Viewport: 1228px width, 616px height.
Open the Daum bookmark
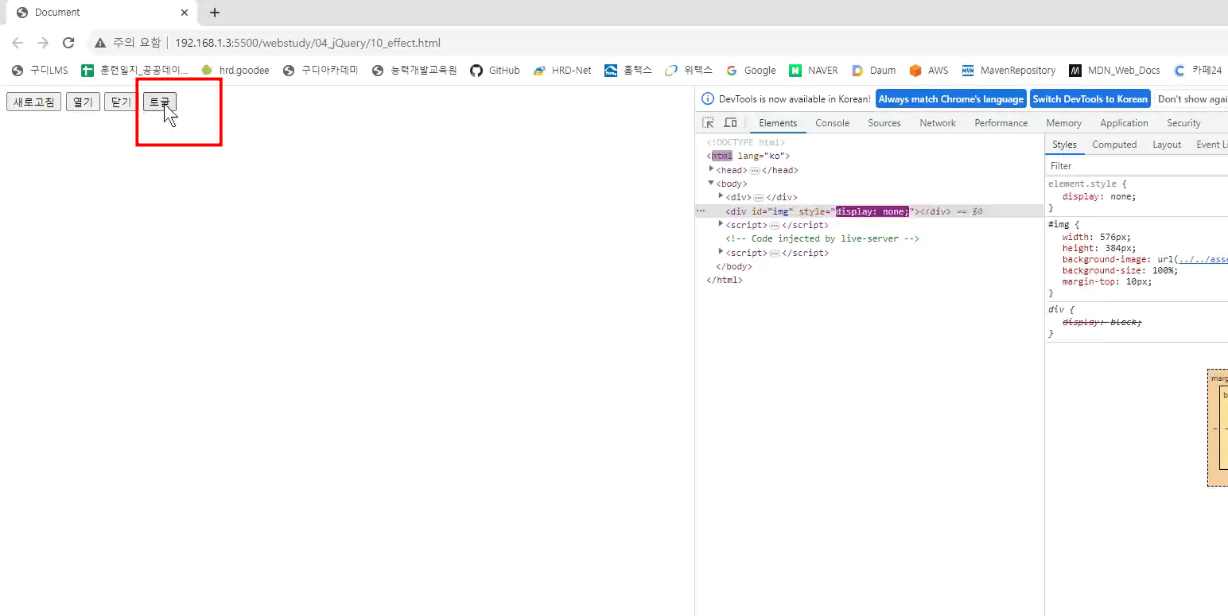coord(874,71)
